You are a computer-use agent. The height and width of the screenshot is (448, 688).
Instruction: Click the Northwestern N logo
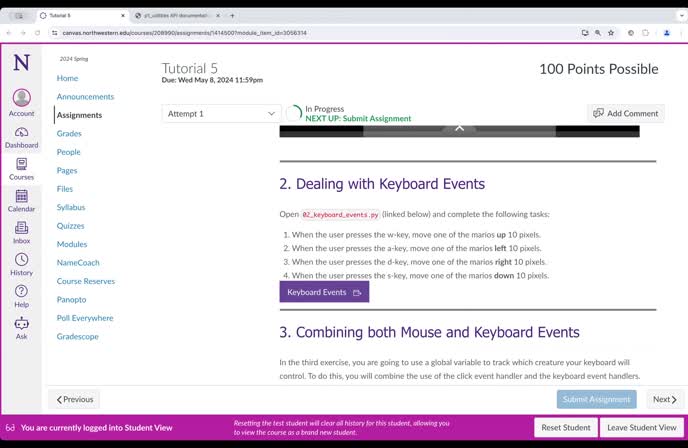(21, 63)
